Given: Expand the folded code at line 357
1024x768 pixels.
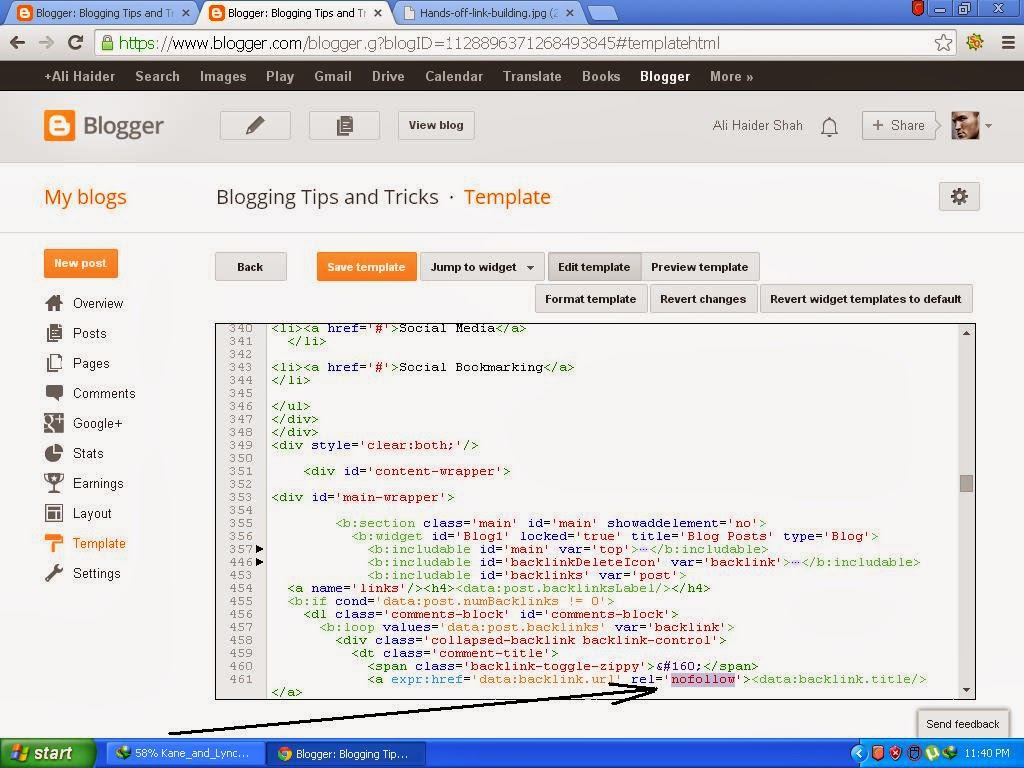Looking at the screenshot, I should [260, 549].
